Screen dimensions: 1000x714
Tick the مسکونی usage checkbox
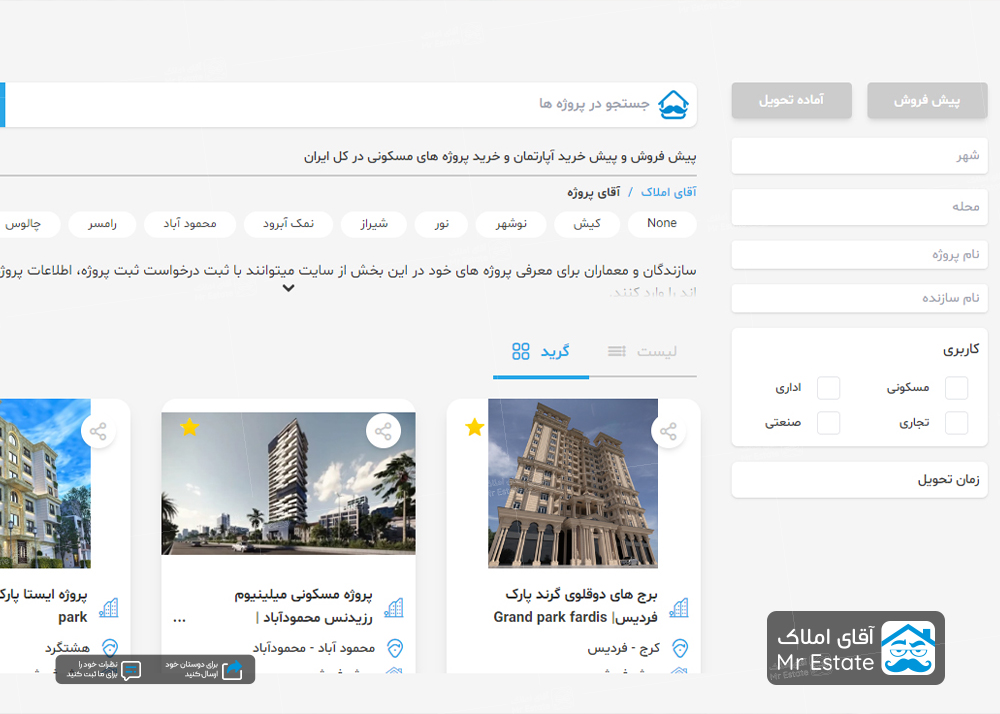[x=956, y=388]
